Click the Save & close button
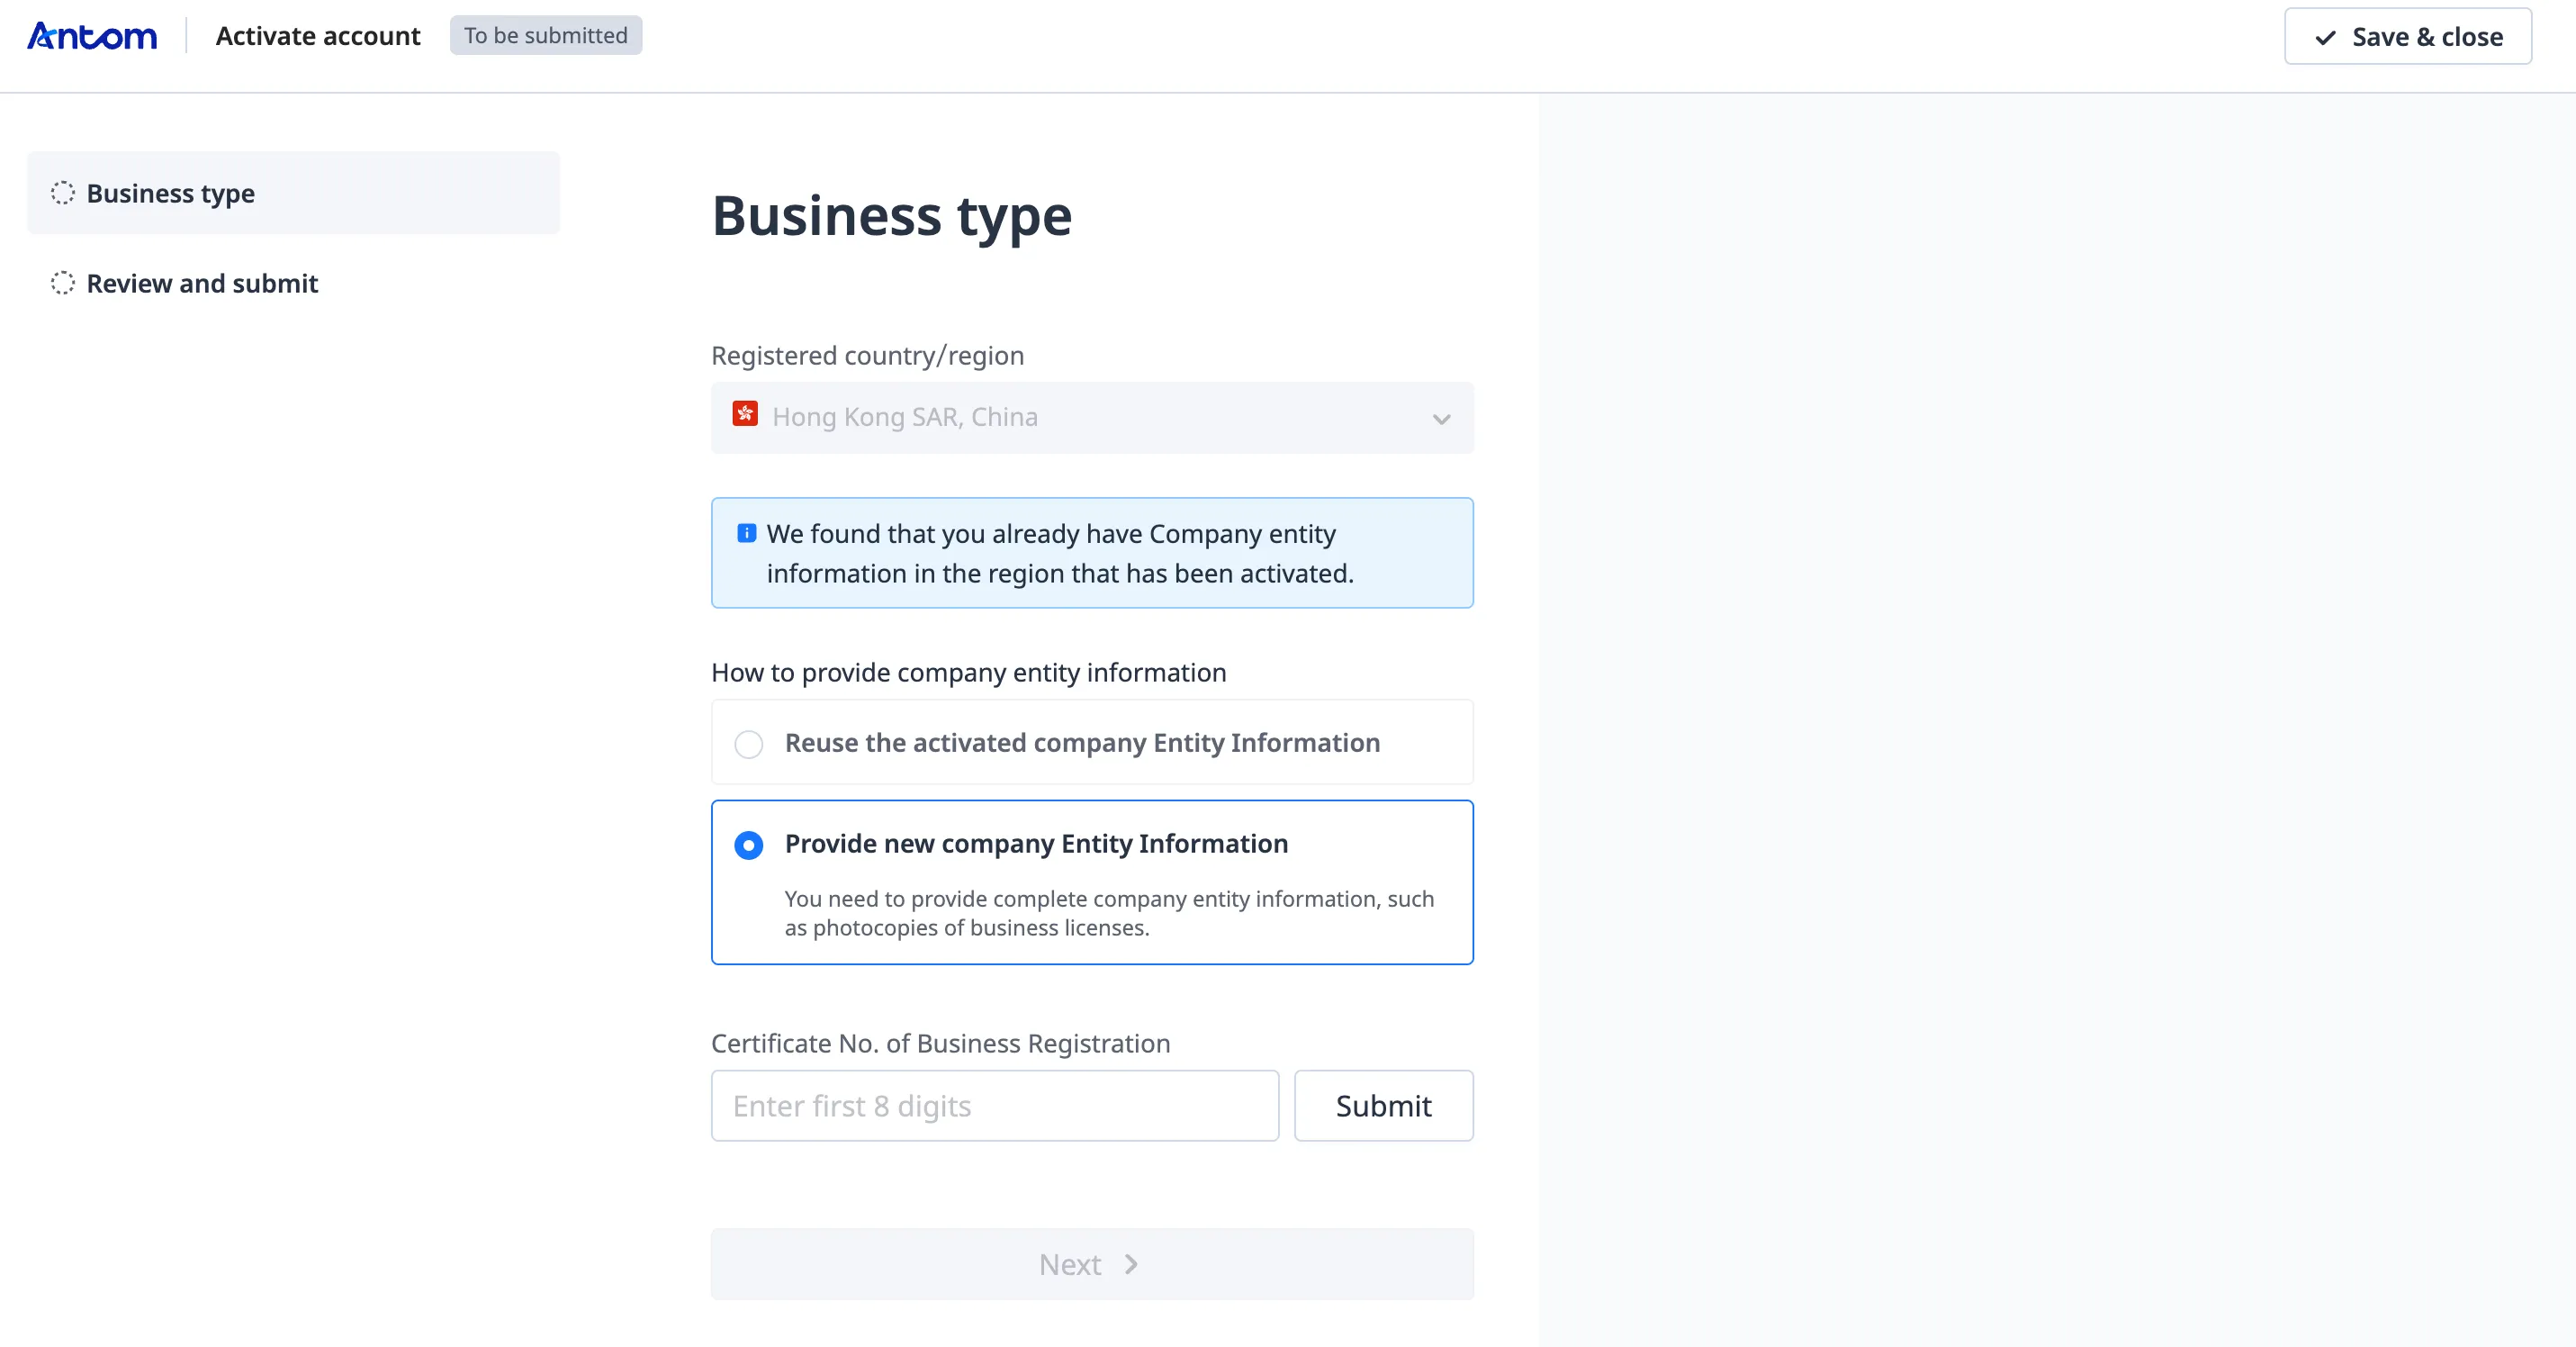The image size is (2576, 1347). coord(2407,37)
